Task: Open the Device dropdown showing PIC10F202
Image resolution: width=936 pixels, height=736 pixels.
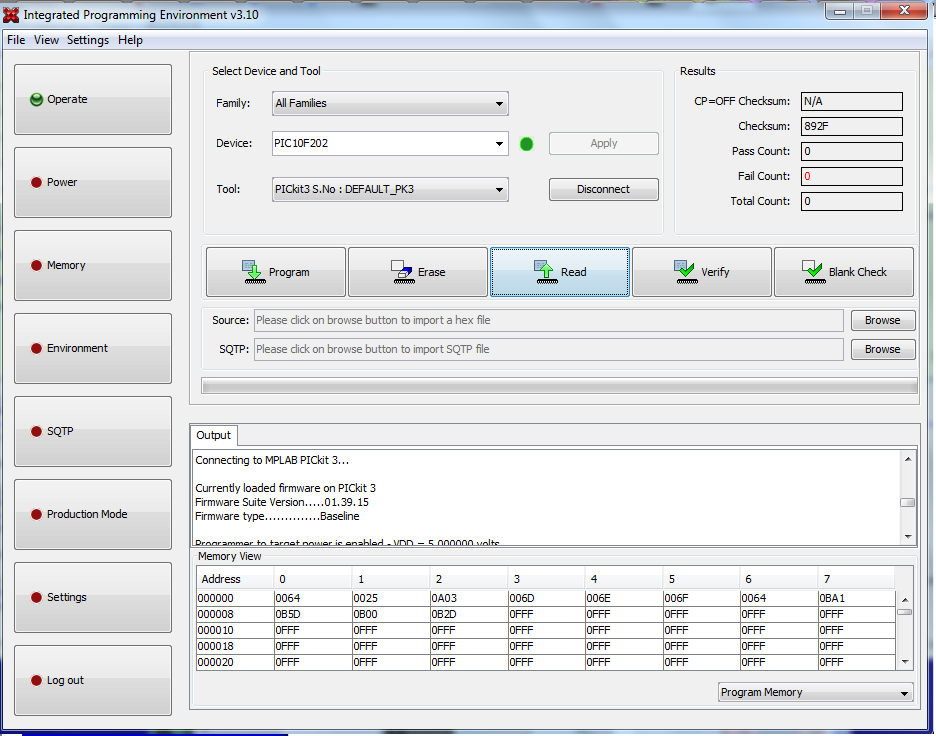Action: (x=390, y=143)
